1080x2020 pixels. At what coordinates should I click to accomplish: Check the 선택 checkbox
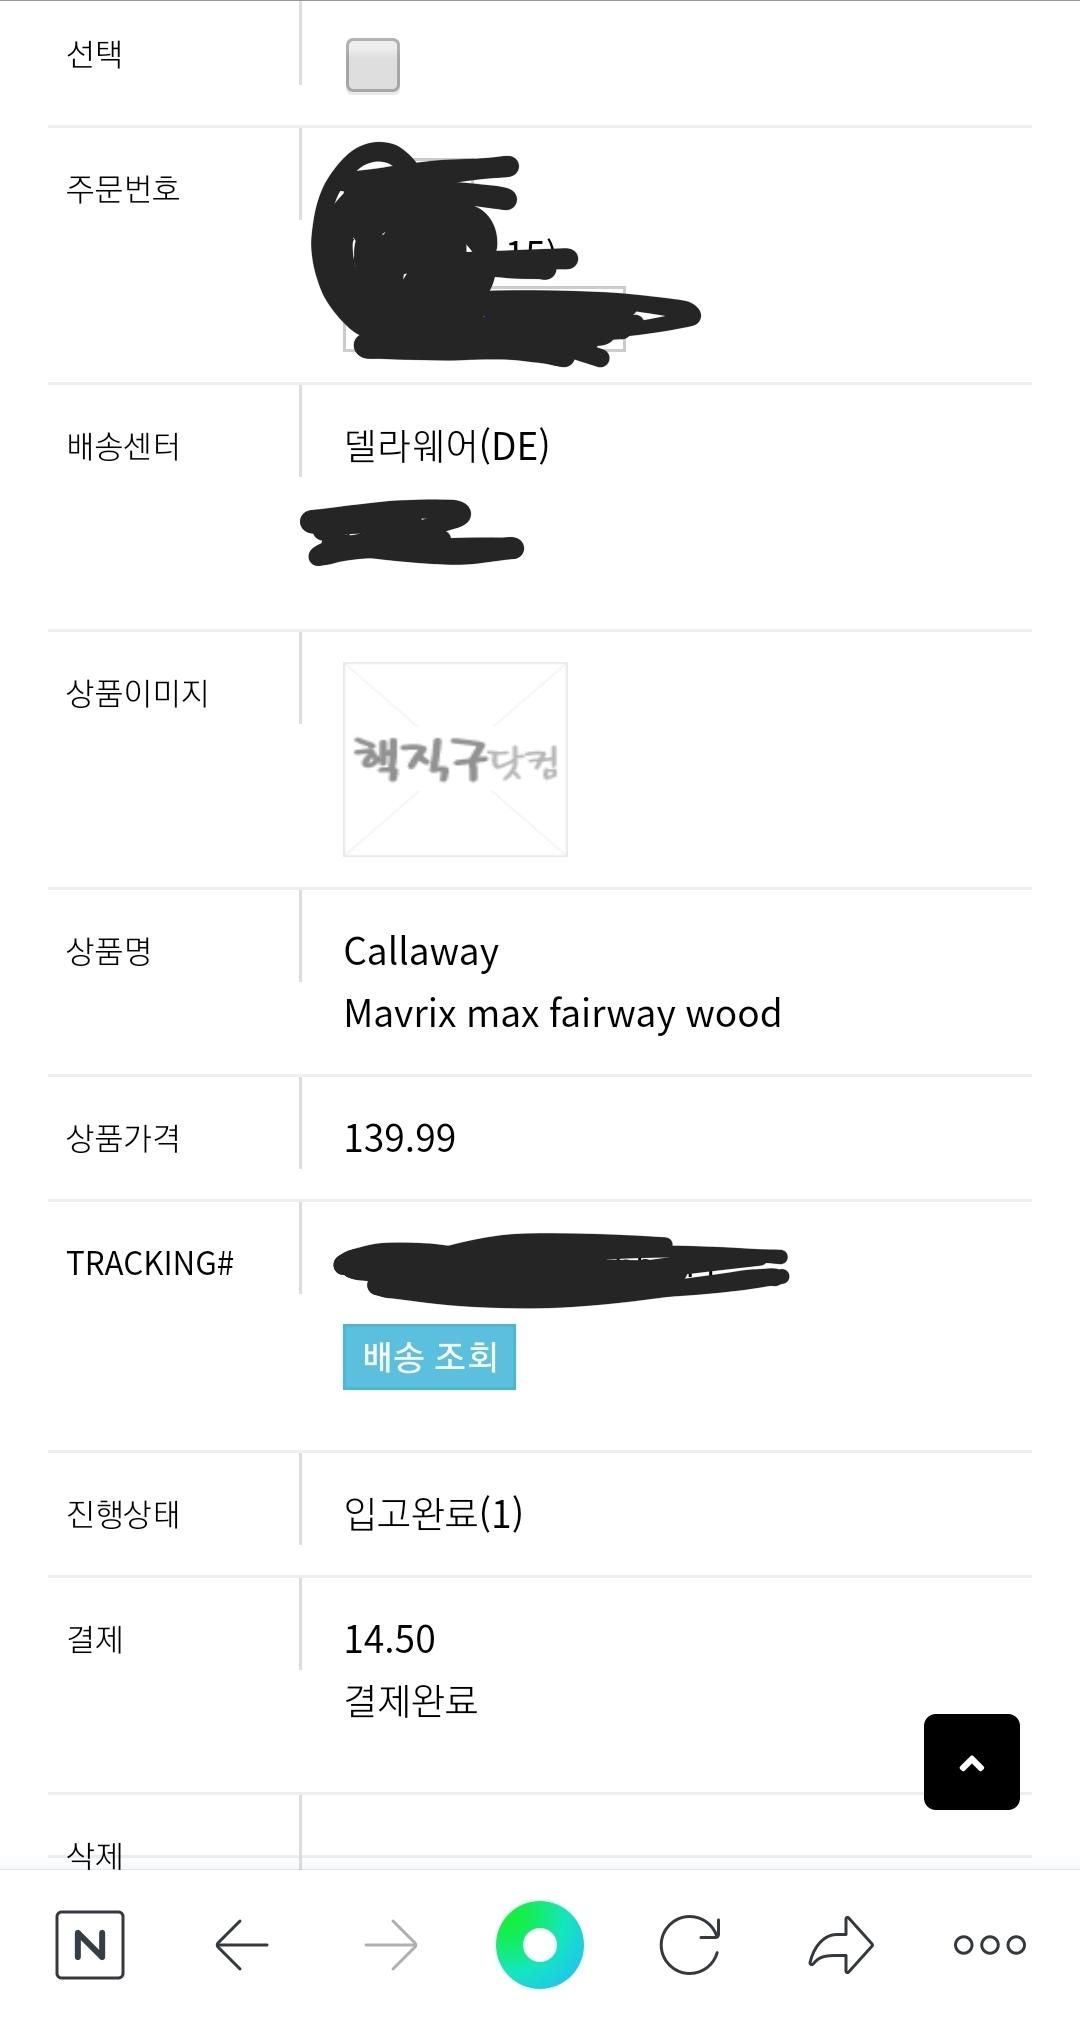[373, 65]
